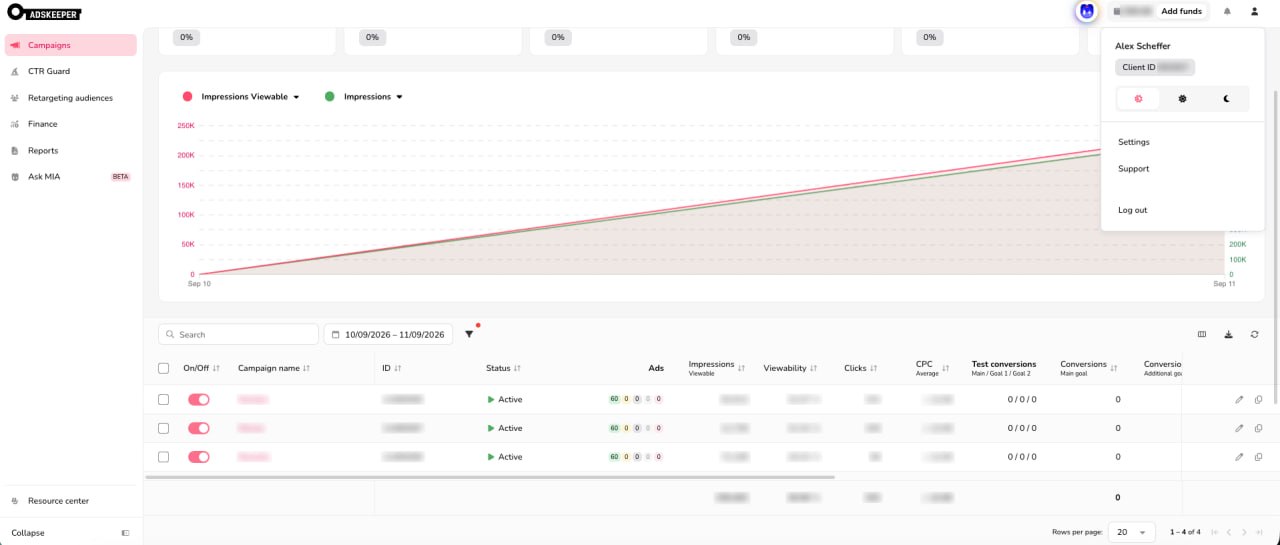The image size is (1280, 545).
Task: Check the third campaign row checkbox
Action: [x=164, y=457]
